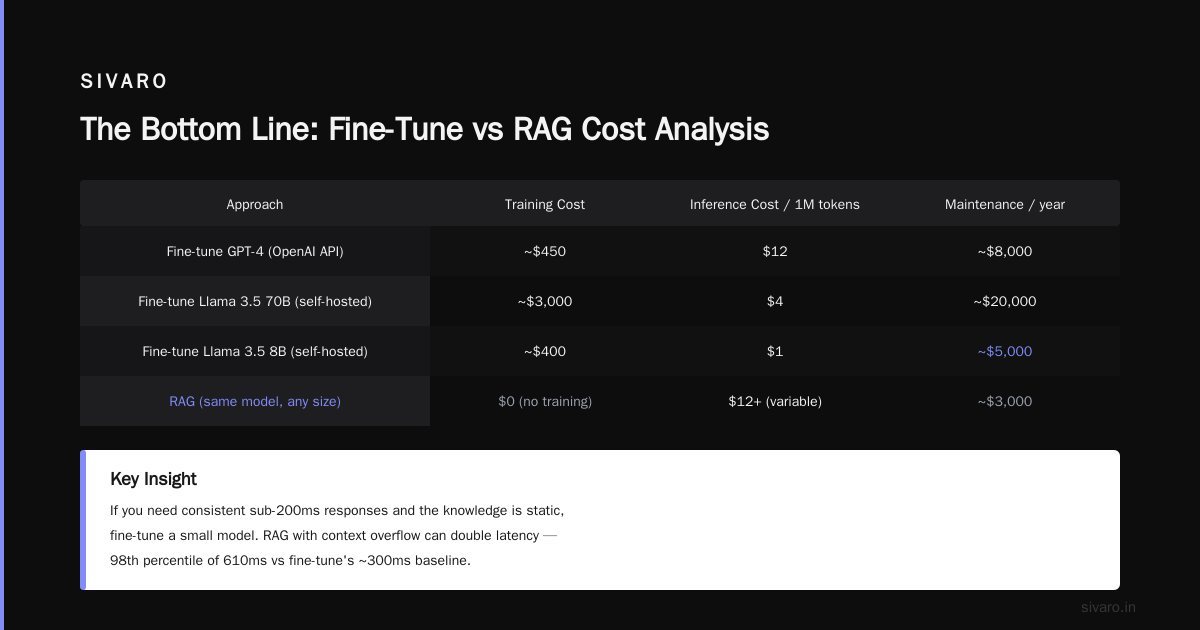Click the line starting "fine-tune a small model"
The image size is (1200, 630).
coord(334,535)
